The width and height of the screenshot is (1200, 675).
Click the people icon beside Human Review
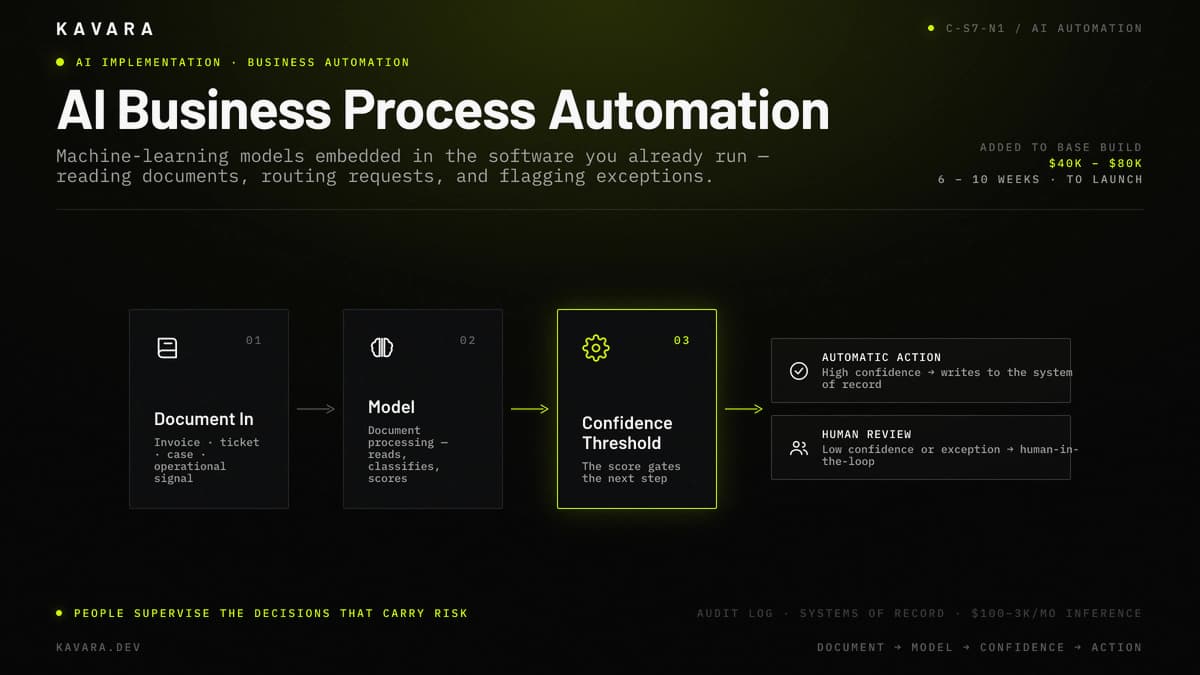[x=799, y=448]
